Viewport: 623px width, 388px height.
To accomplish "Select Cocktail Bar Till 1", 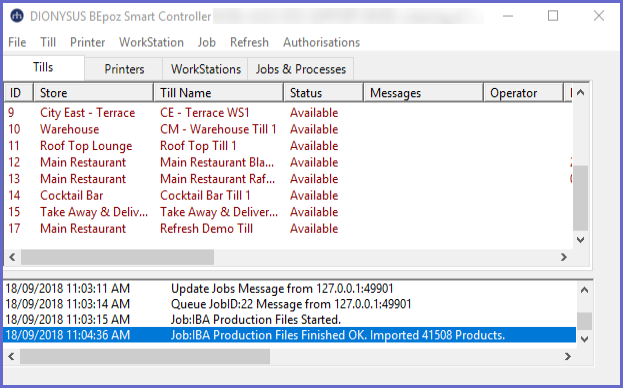I will (x=205, y=196).
